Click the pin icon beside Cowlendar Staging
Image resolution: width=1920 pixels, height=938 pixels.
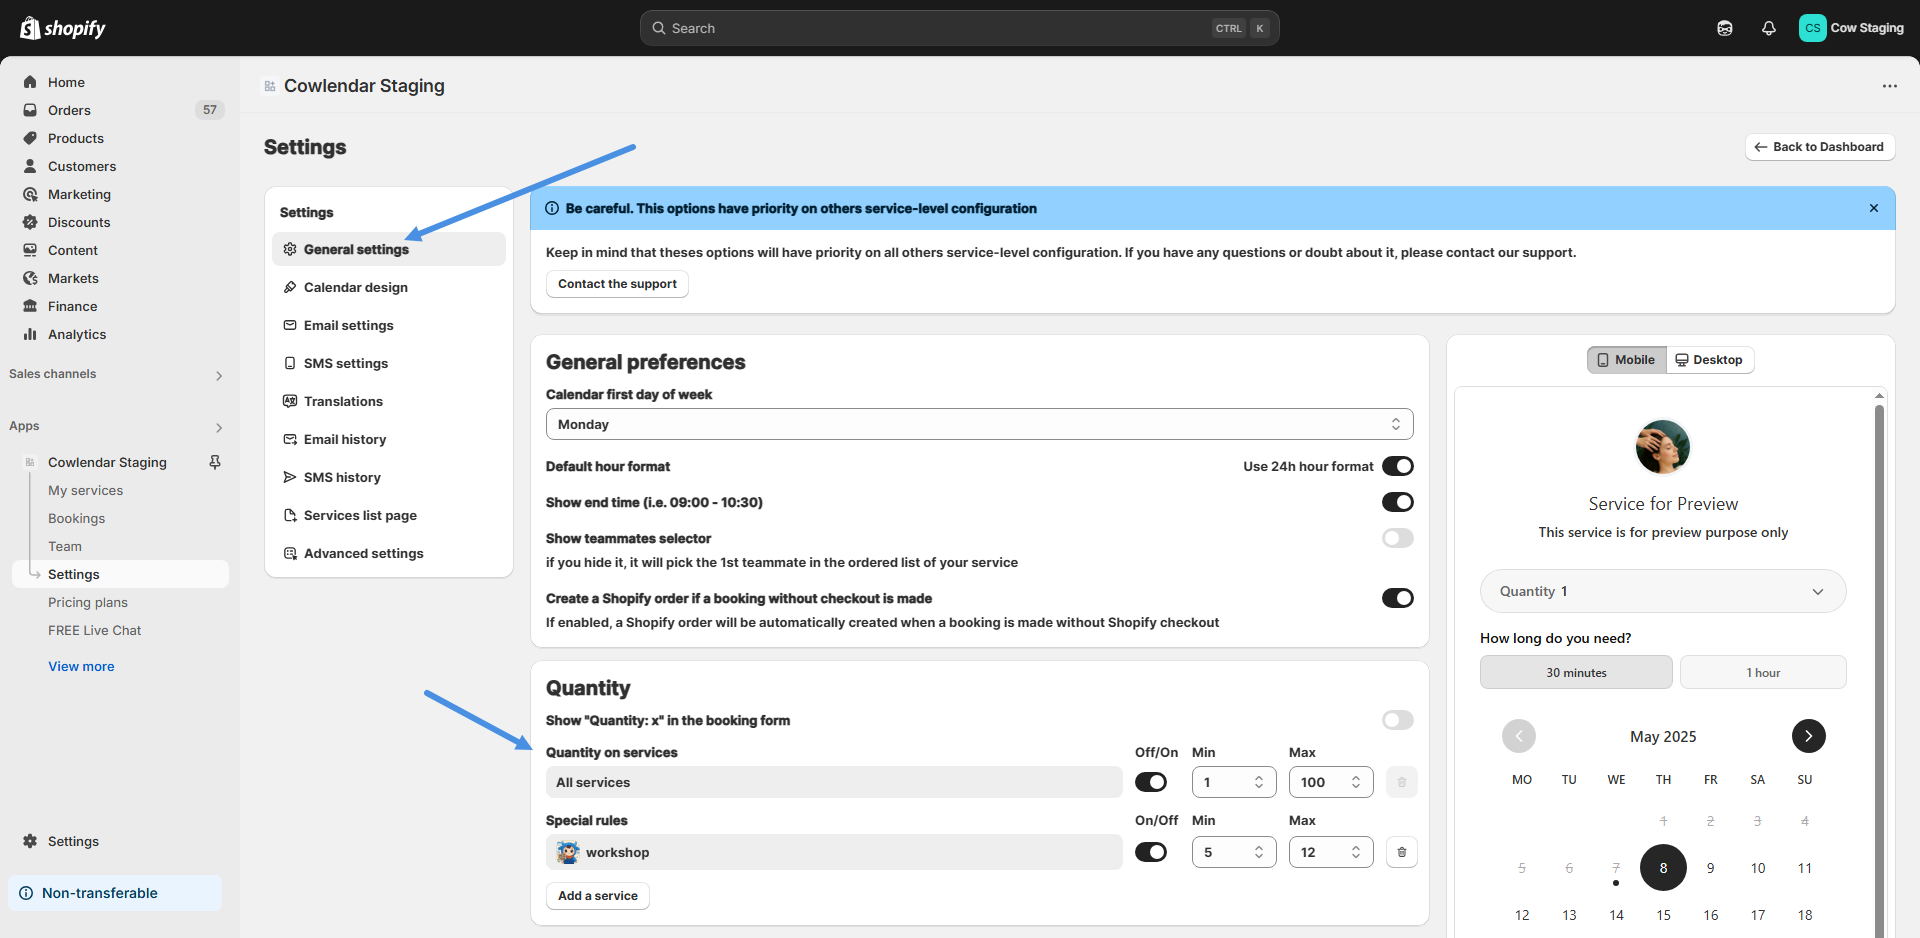214,462
